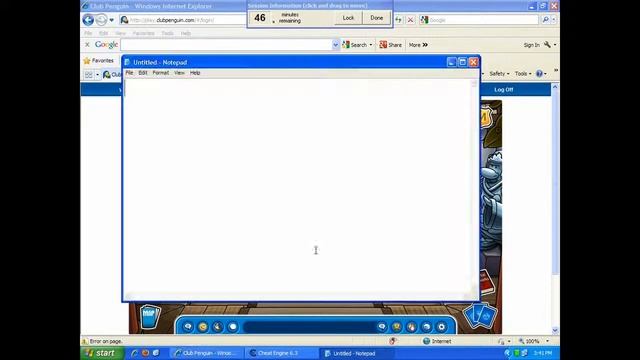Launch Internet Explorer from Quick Launch
640x360 pixels.
coord(134,353)
